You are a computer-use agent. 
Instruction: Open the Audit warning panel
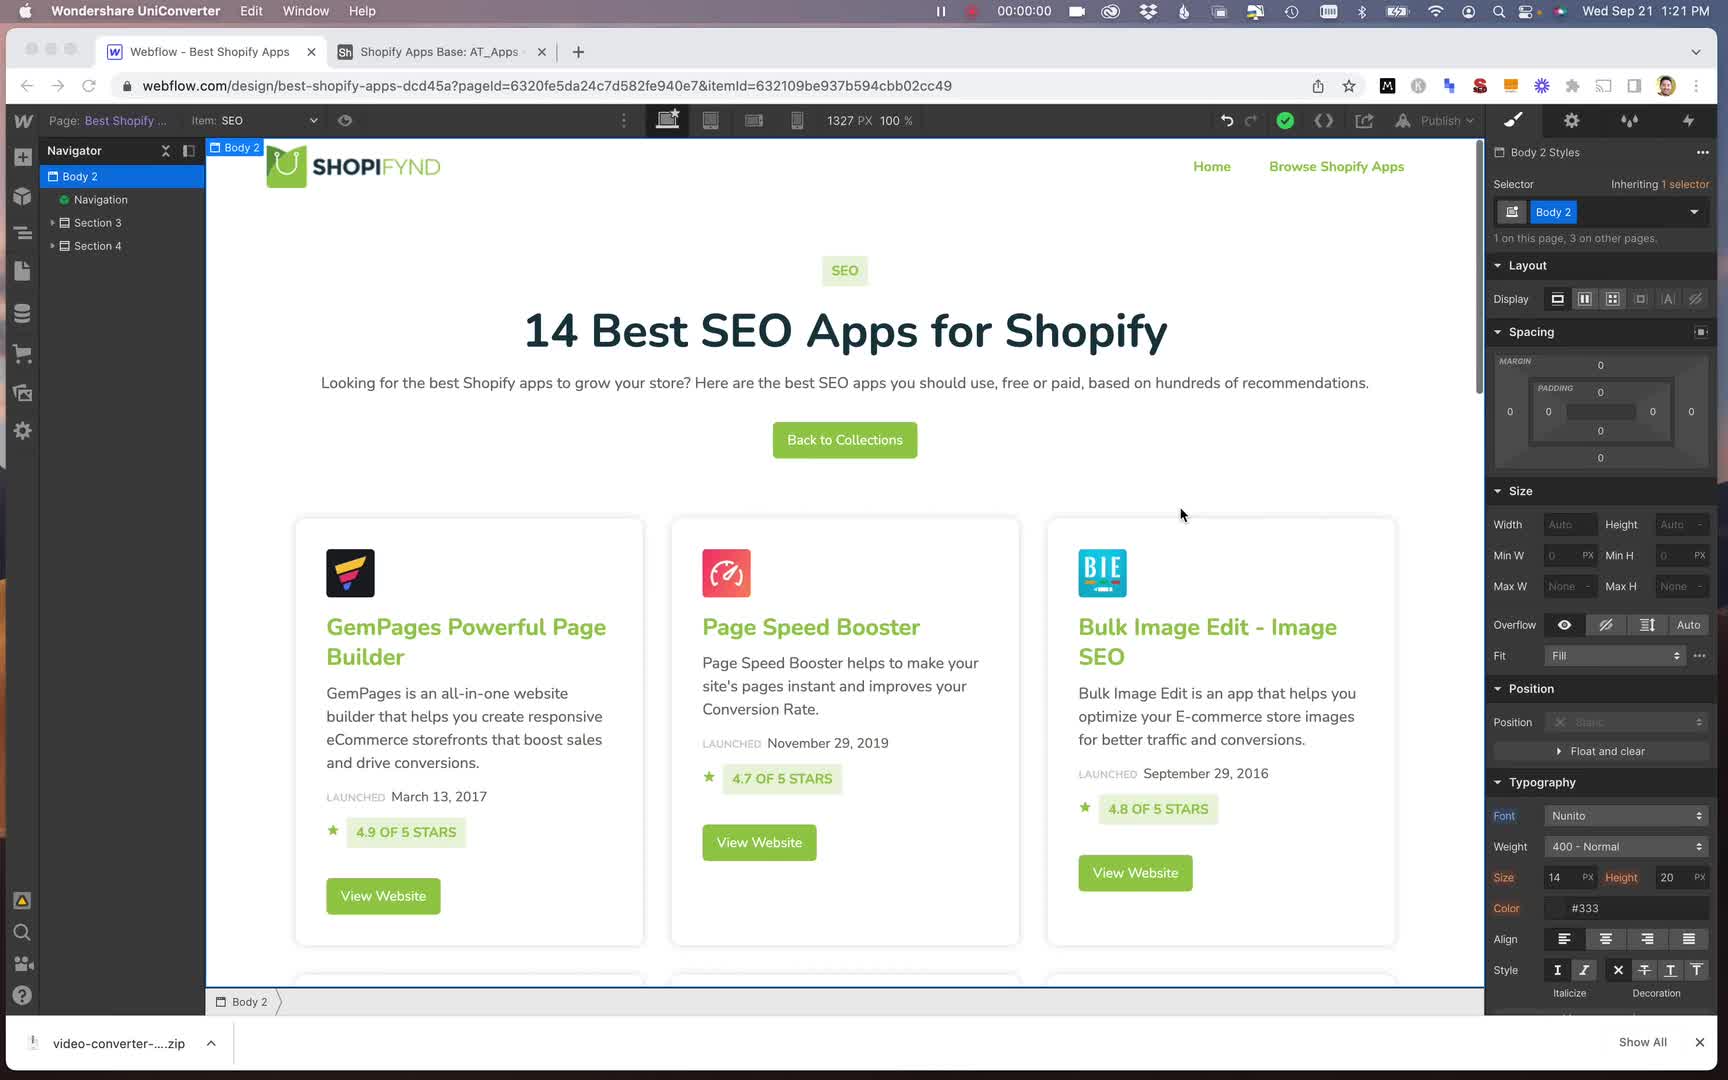tap(22, 900)
